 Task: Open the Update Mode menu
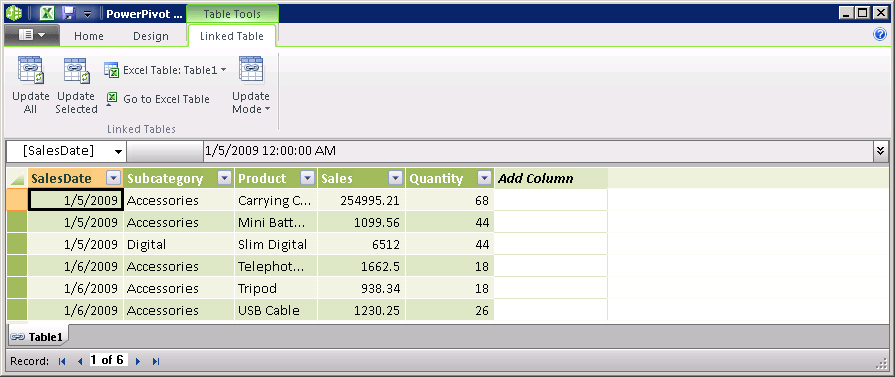(251, 86)
